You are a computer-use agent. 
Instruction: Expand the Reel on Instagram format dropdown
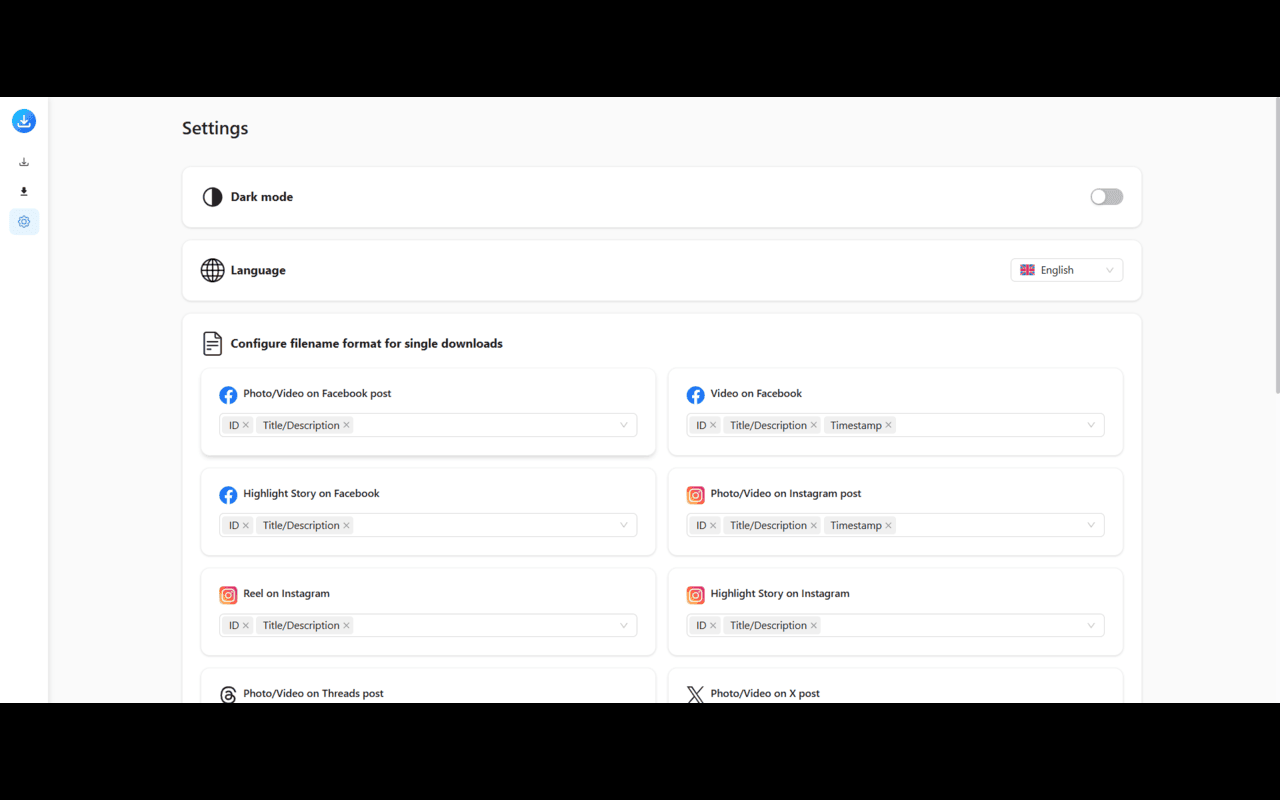click(623, 625)
